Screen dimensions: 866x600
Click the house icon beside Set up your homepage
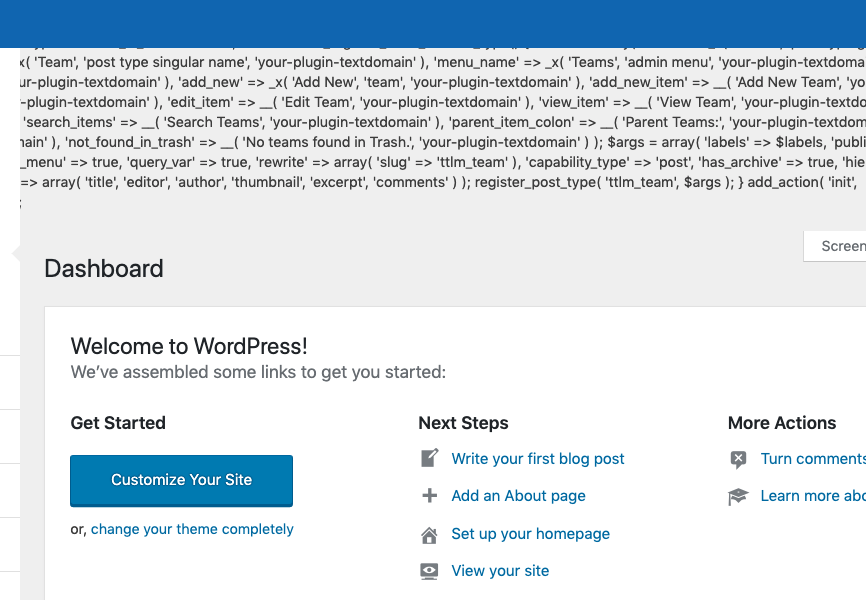pyautogui.click(x=429, y=534)
